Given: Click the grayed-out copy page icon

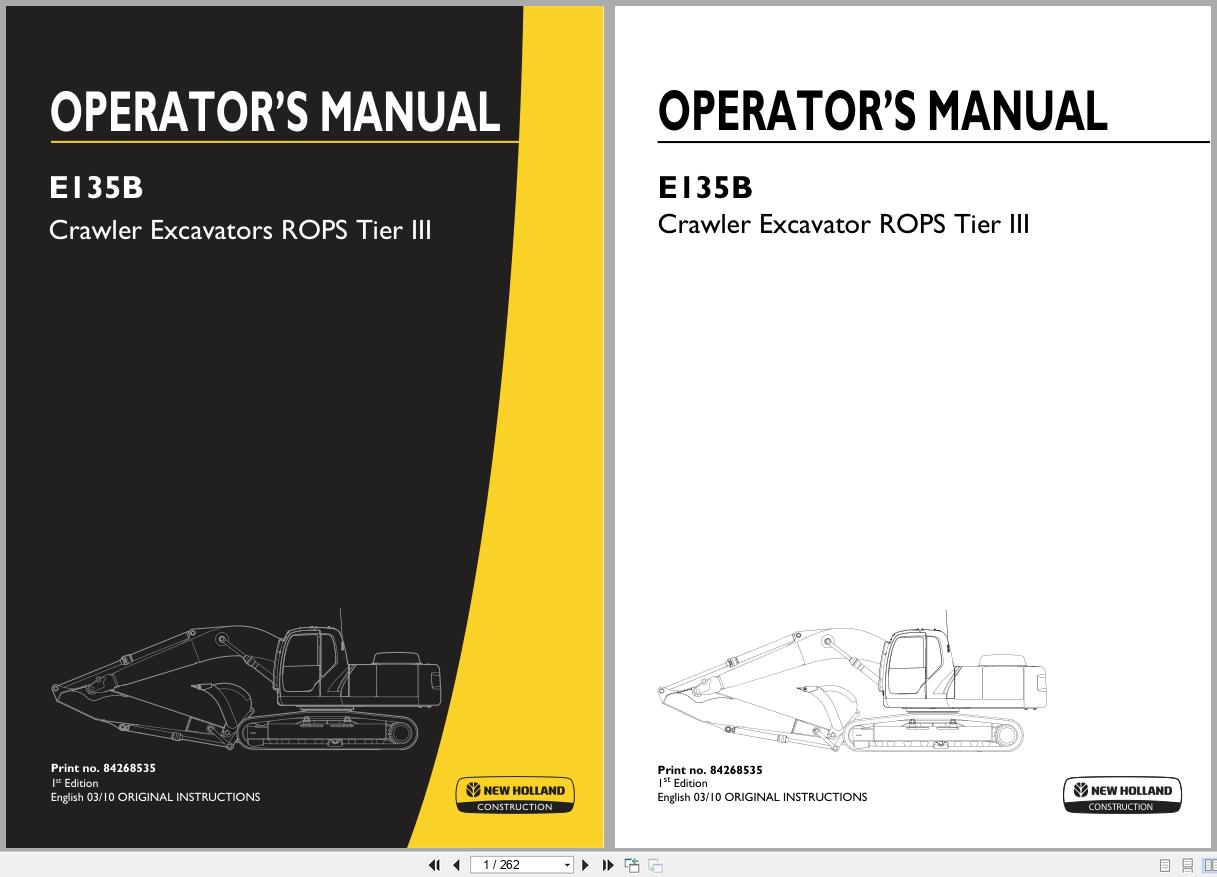Looking at the screenshot, I should coord(658,864).
